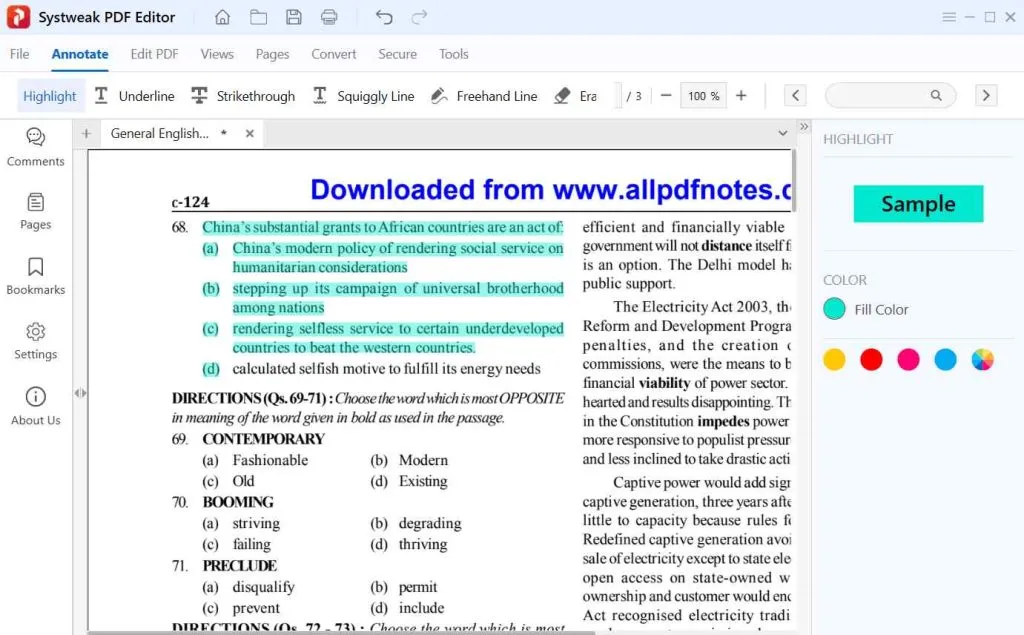The height and width of the screenshot is (635, 1024).
Task: Select the Underline tool
Action: coord(135,96)
